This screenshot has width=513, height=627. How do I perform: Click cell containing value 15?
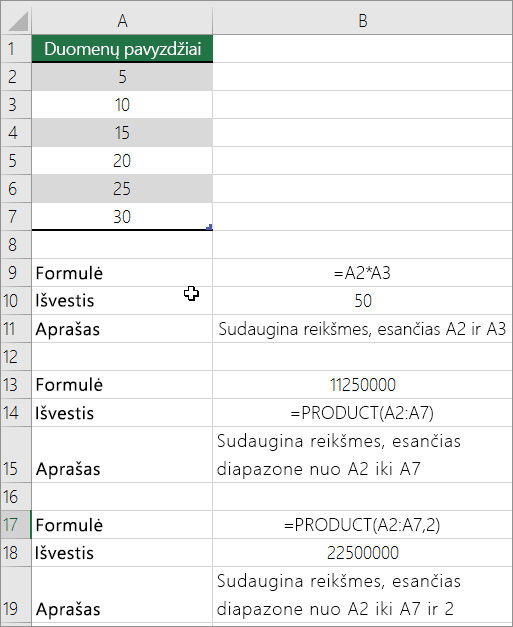pos(122,133)
